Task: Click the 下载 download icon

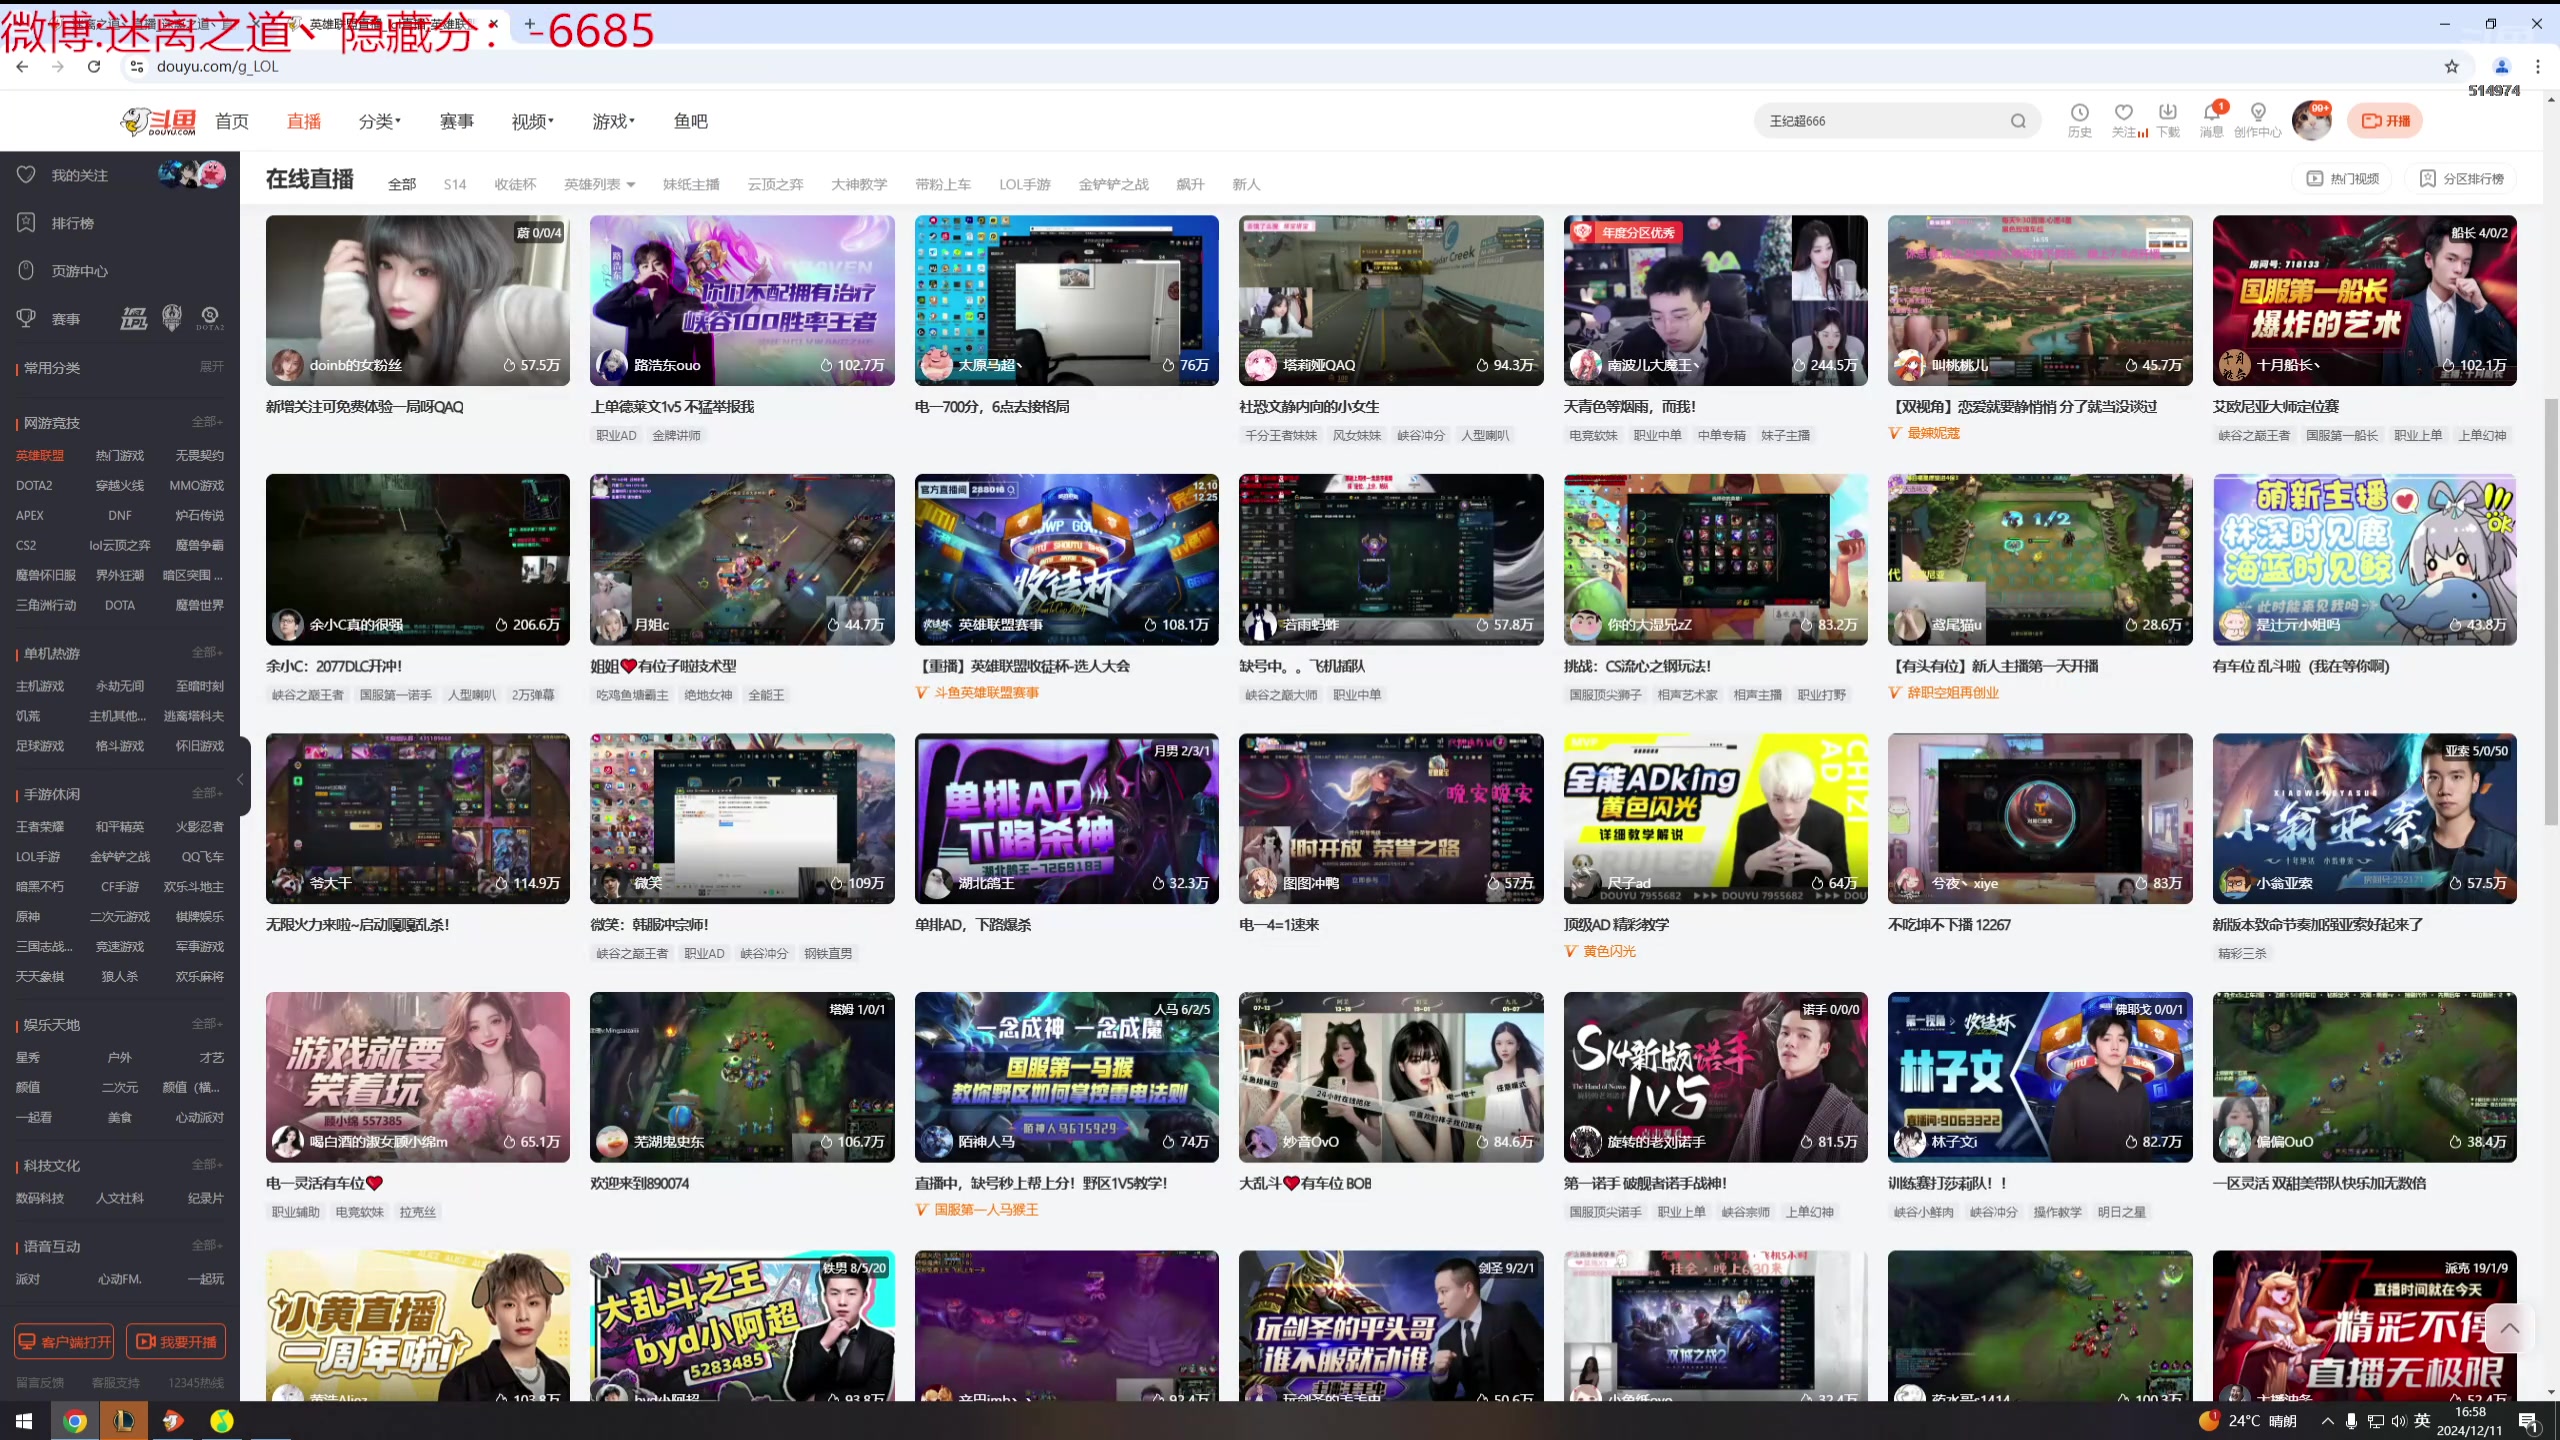Action: tap(2168, 120)
